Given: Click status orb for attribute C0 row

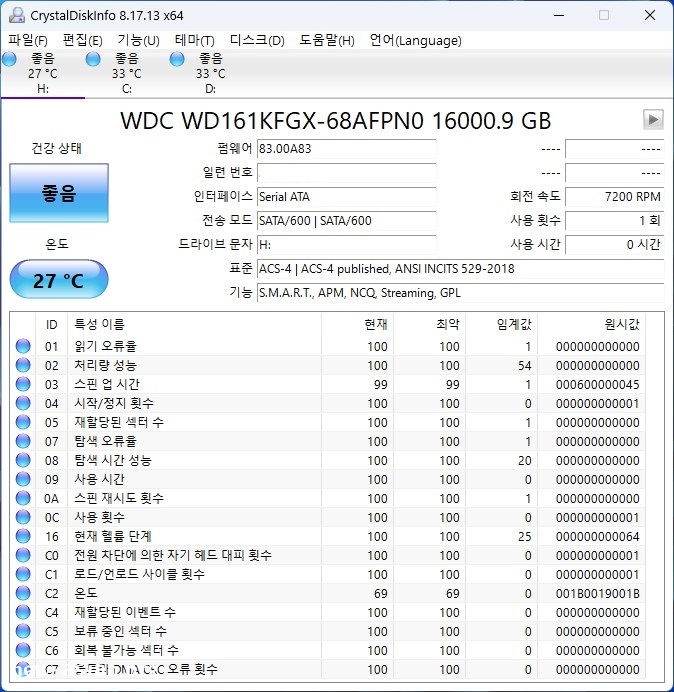Looking at the screenshot, I should tap(23, 555).
